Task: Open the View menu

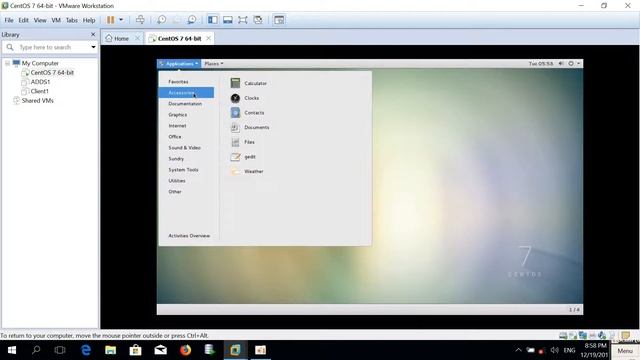Action: pyautogui.click(x=40, y=20)
